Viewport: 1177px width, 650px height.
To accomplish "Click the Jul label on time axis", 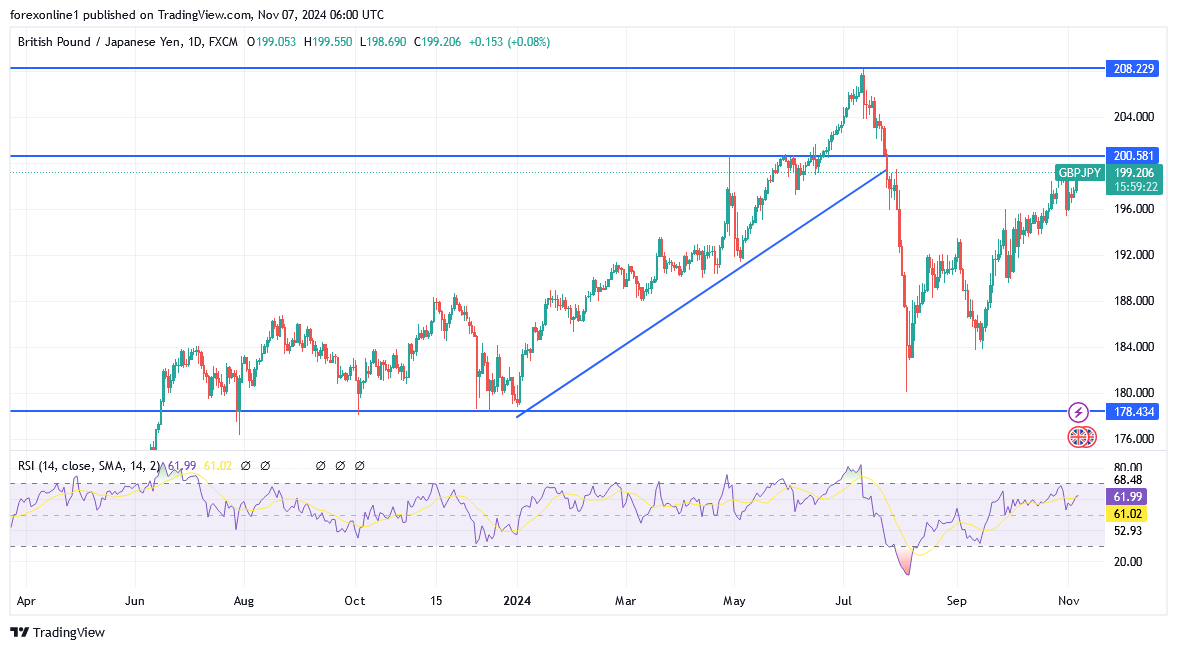I will [x=843, y=601].
